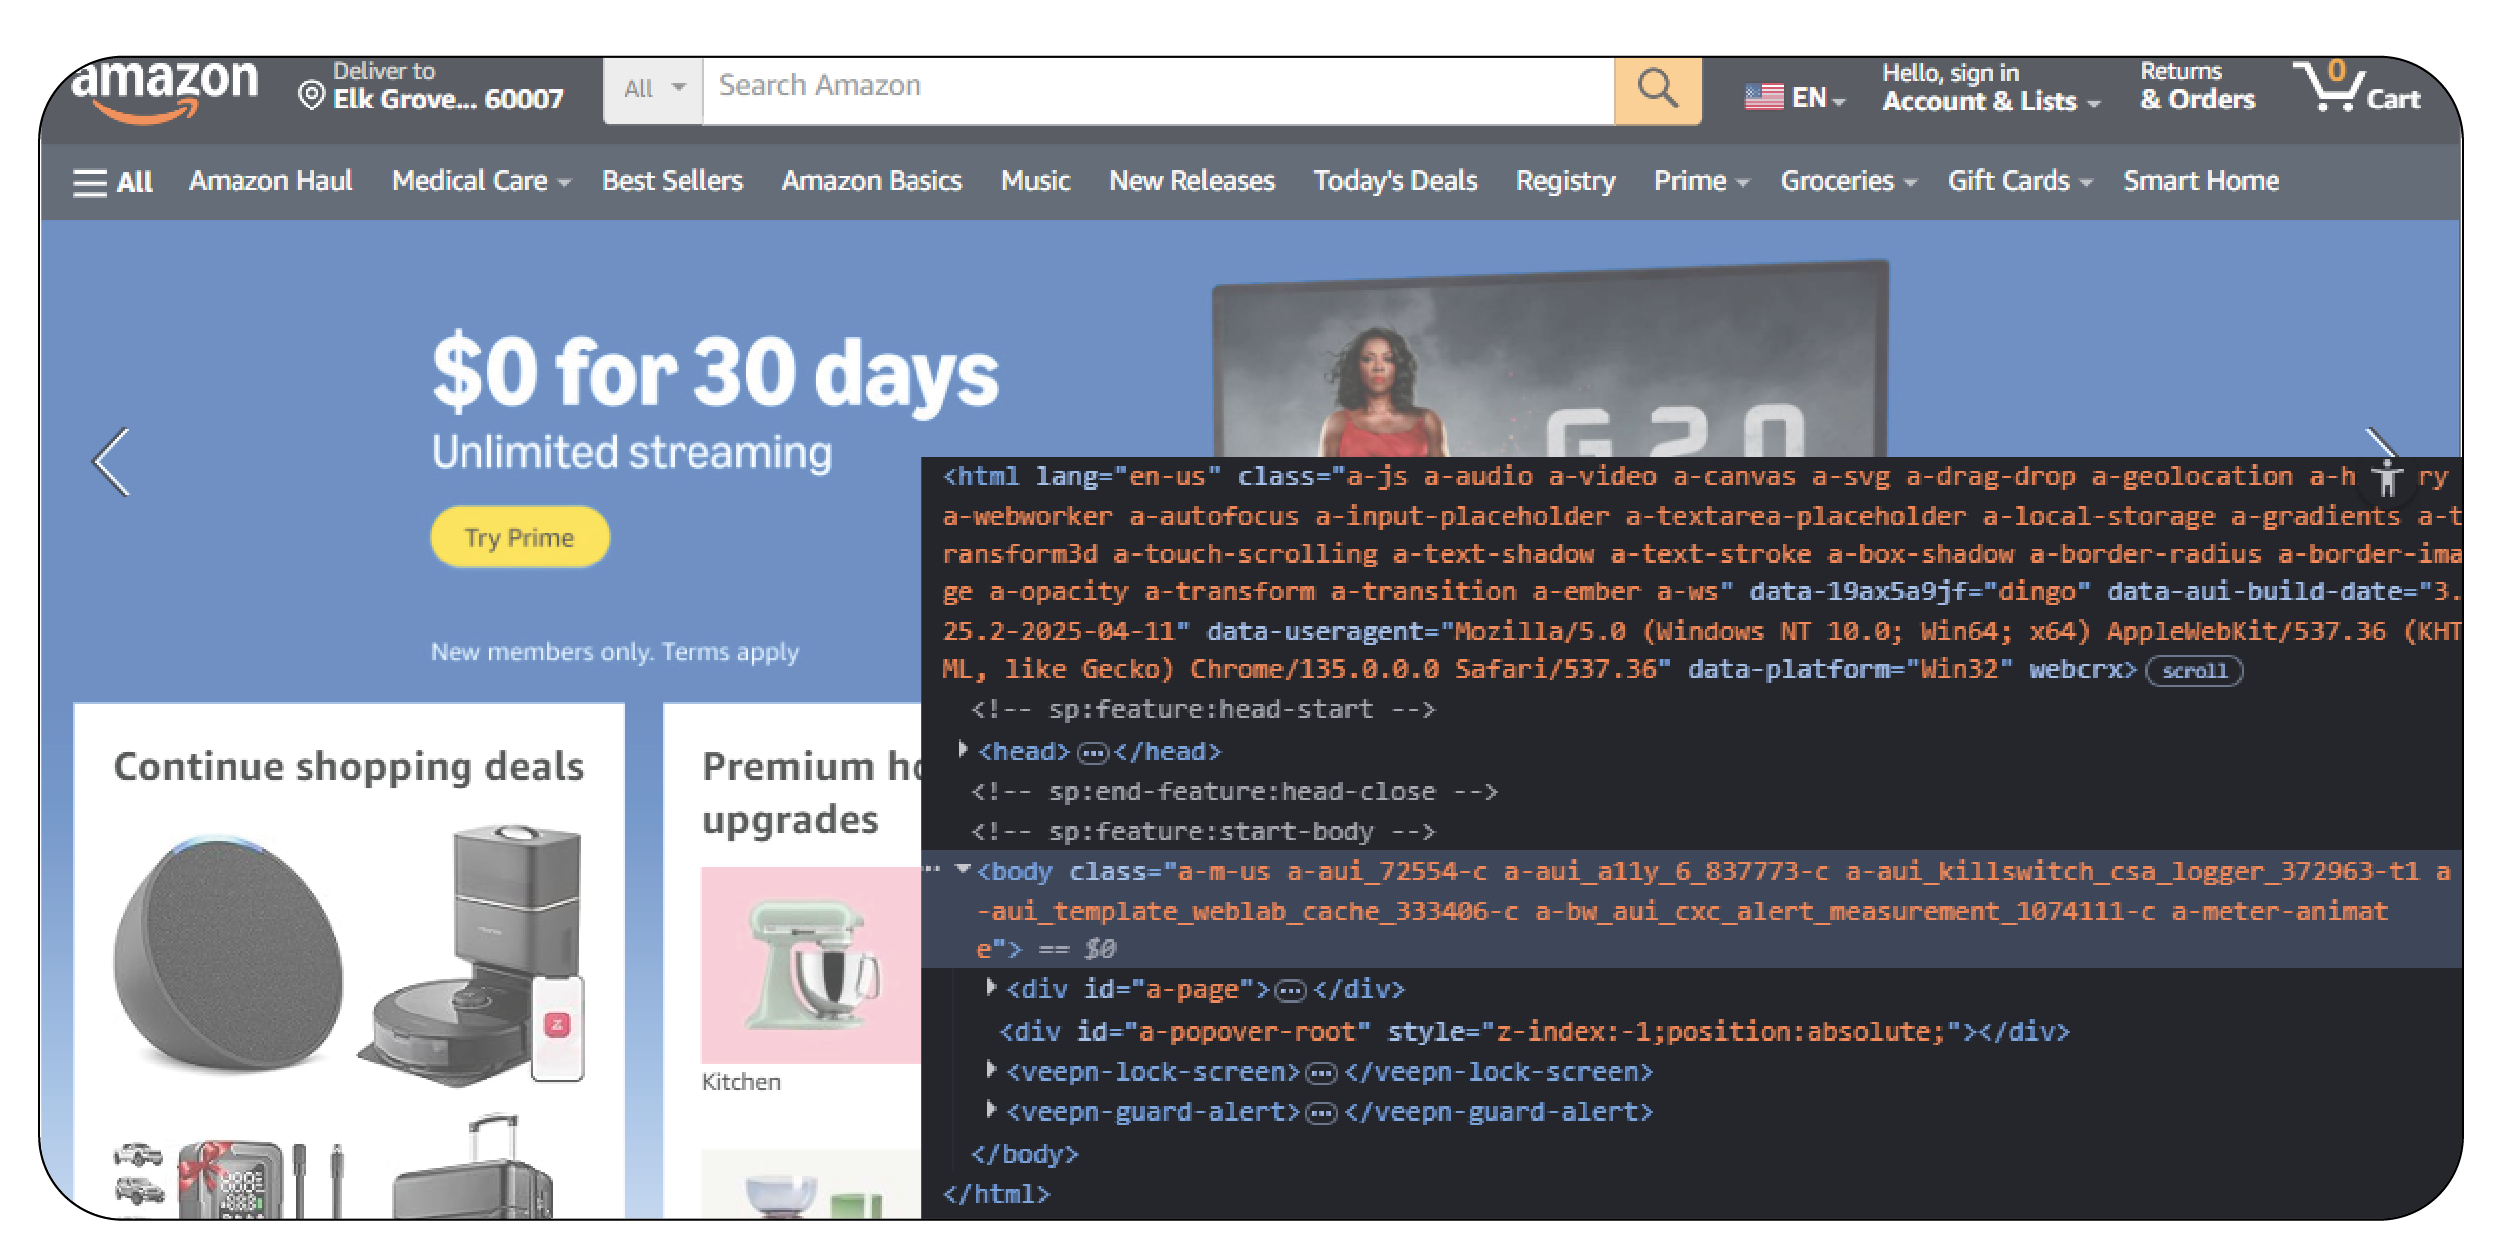Click the scroll badge on html element
Image resolution: width=2497 pixels, height=1250 pixels.
[2194, 671]
